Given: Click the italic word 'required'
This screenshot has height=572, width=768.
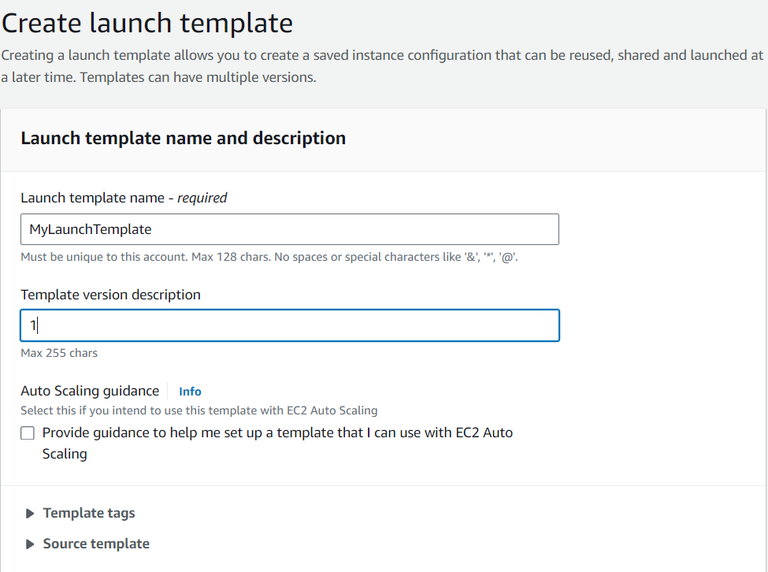Looking at the screenshot, I should tap(202, 198).
